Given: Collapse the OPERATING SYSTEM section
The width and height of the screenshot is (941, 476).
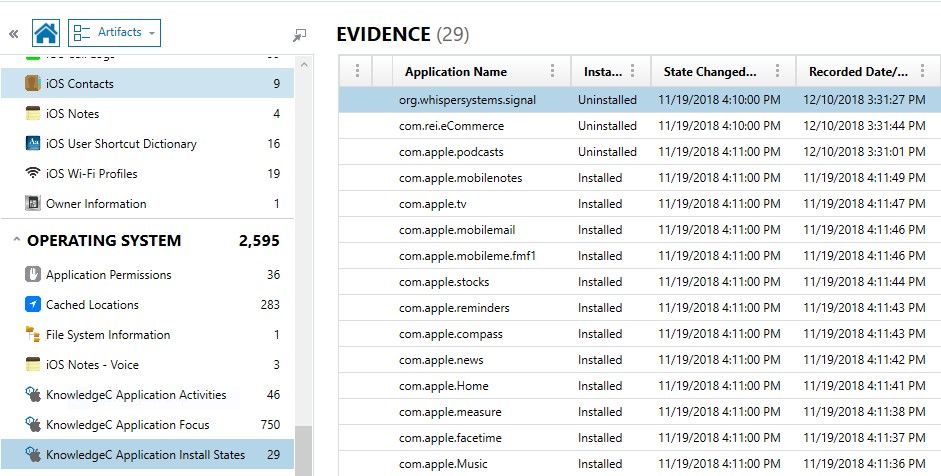Looking at the screenshot, I should (x=16, y=240).
